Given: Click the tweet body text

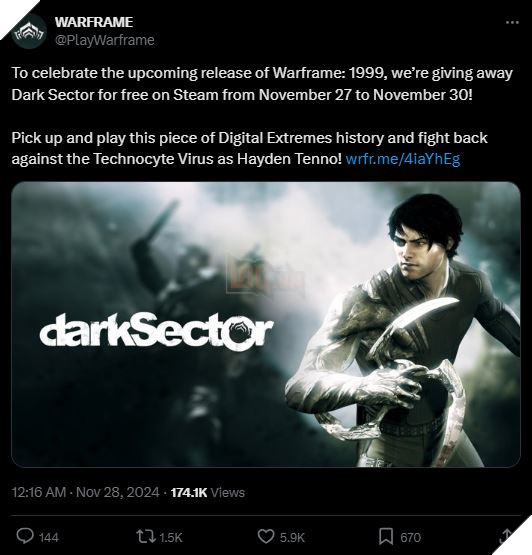Looking at the screenshot, I should (262, 116).
